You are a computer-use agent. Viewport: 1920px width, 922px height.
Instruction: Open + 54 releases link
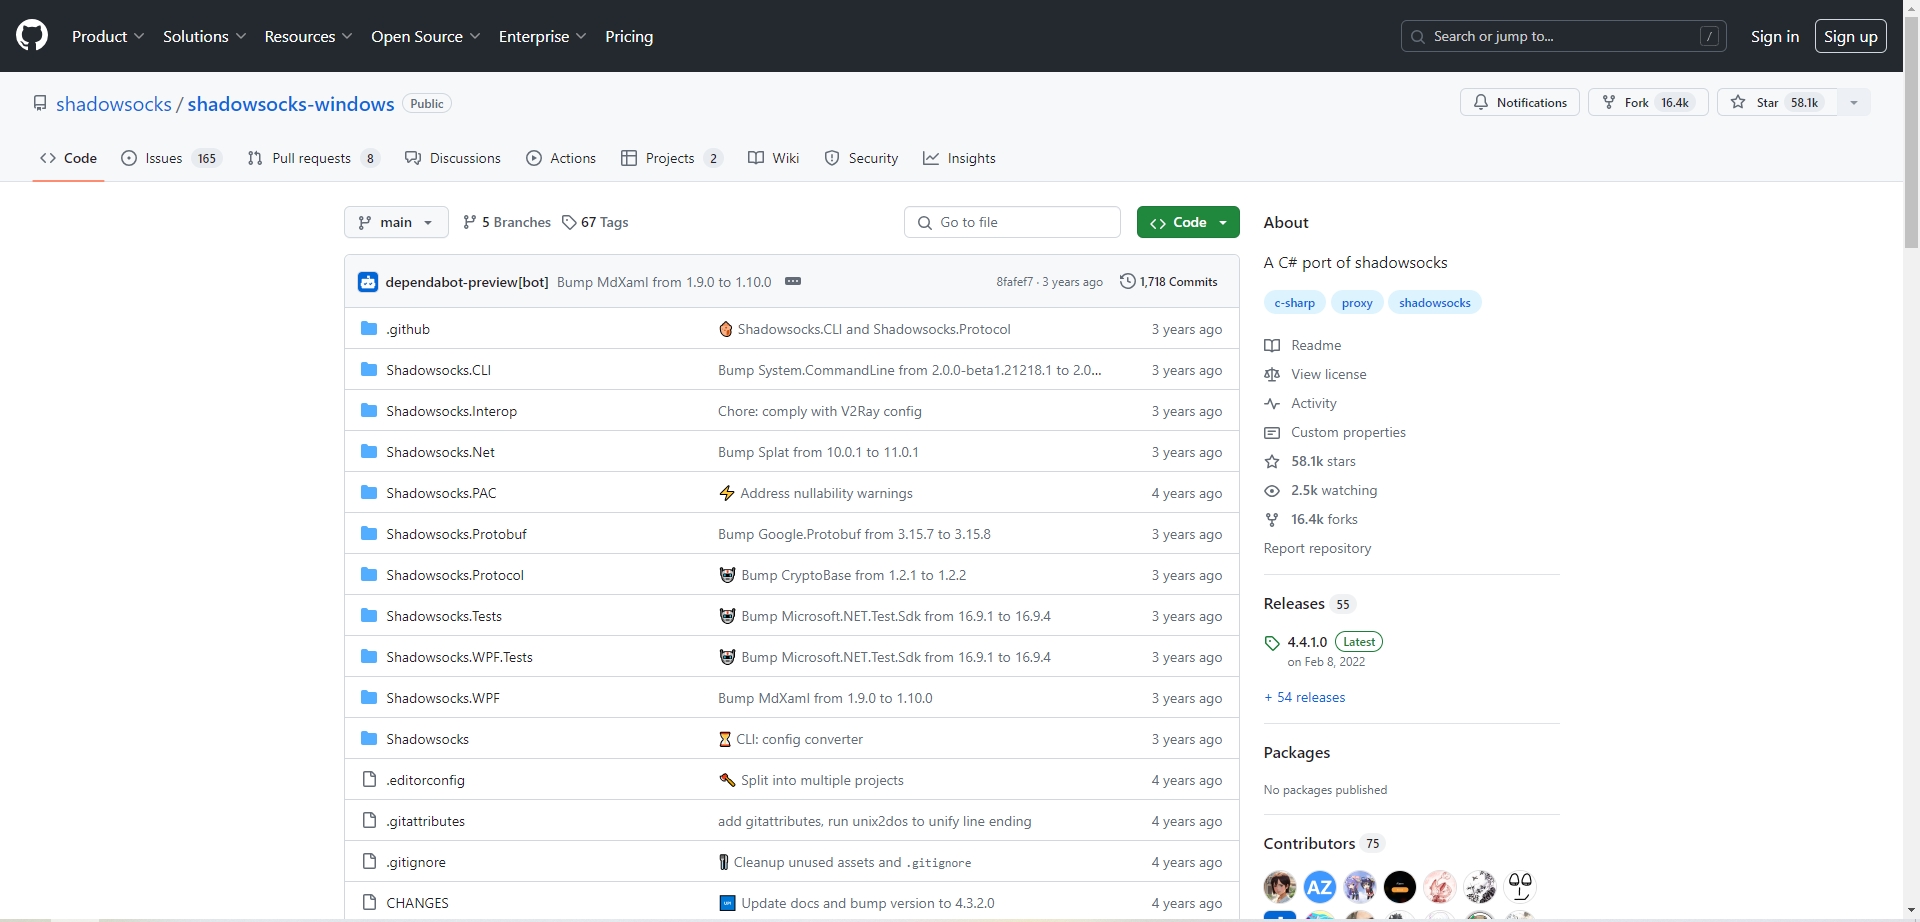coord(1304,697)
